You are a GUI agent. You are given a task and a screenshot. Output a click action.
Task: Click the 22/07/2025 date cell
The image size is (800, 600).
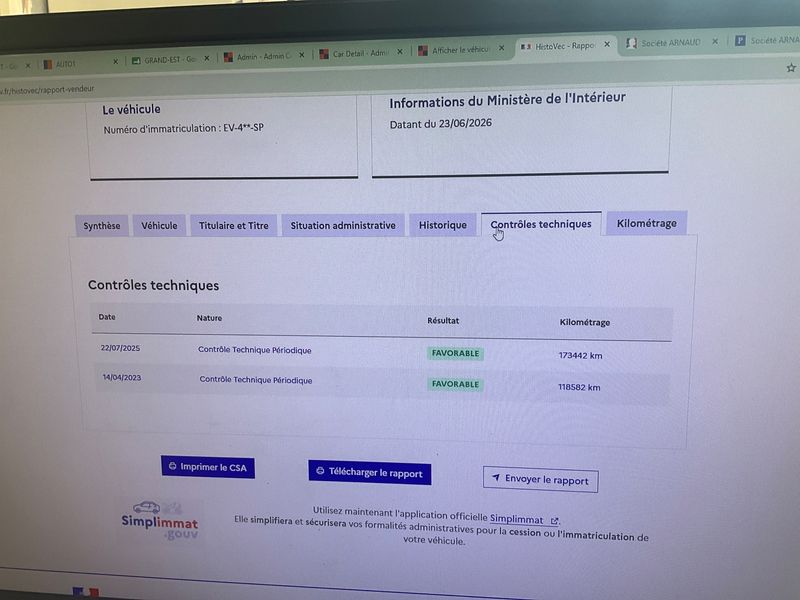click(120, 348)
